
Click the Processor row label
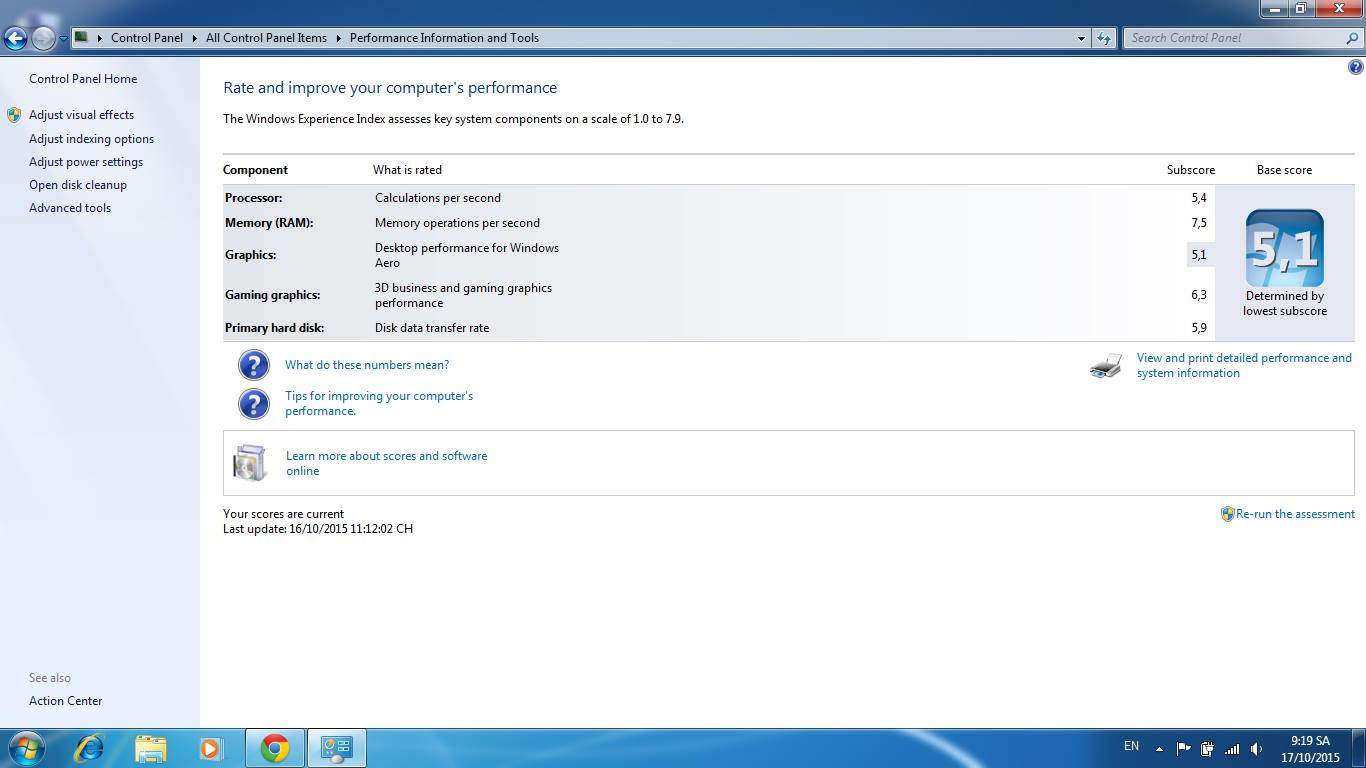pyautogui.click(x=253, y=198)
